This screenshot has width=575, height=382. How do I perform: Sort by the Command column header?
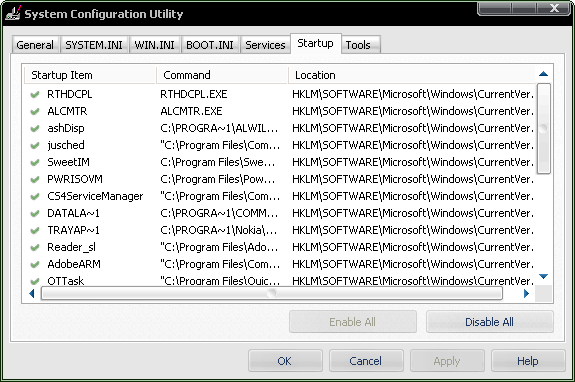tap(221, 75)
